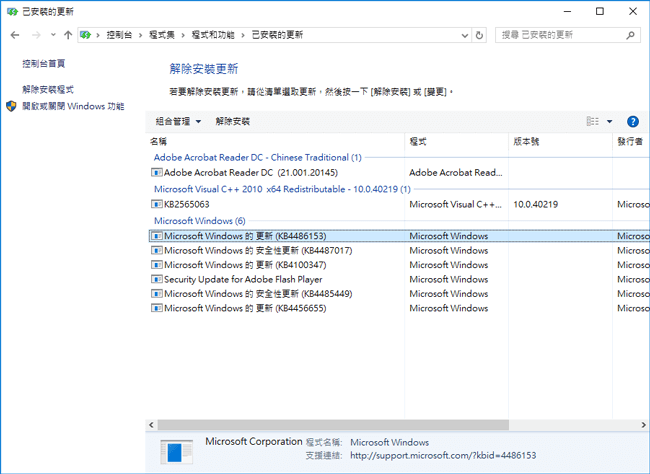Viewport: 650px width, 474px height.
Task: Open 解除安裝程式 link
Action: tap(48, 89)
